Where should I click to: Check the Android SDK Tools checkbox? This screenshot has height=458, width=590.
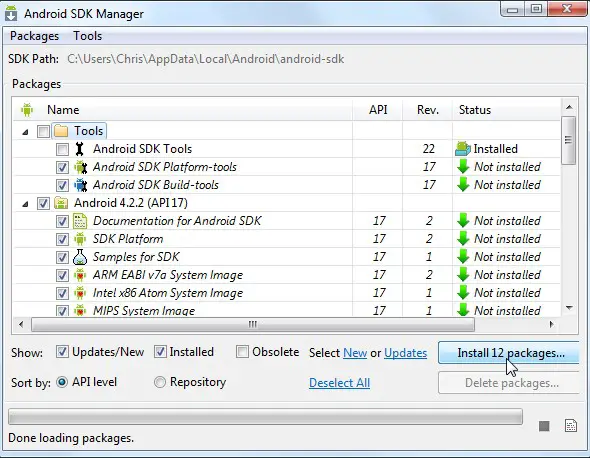(62, 149)
